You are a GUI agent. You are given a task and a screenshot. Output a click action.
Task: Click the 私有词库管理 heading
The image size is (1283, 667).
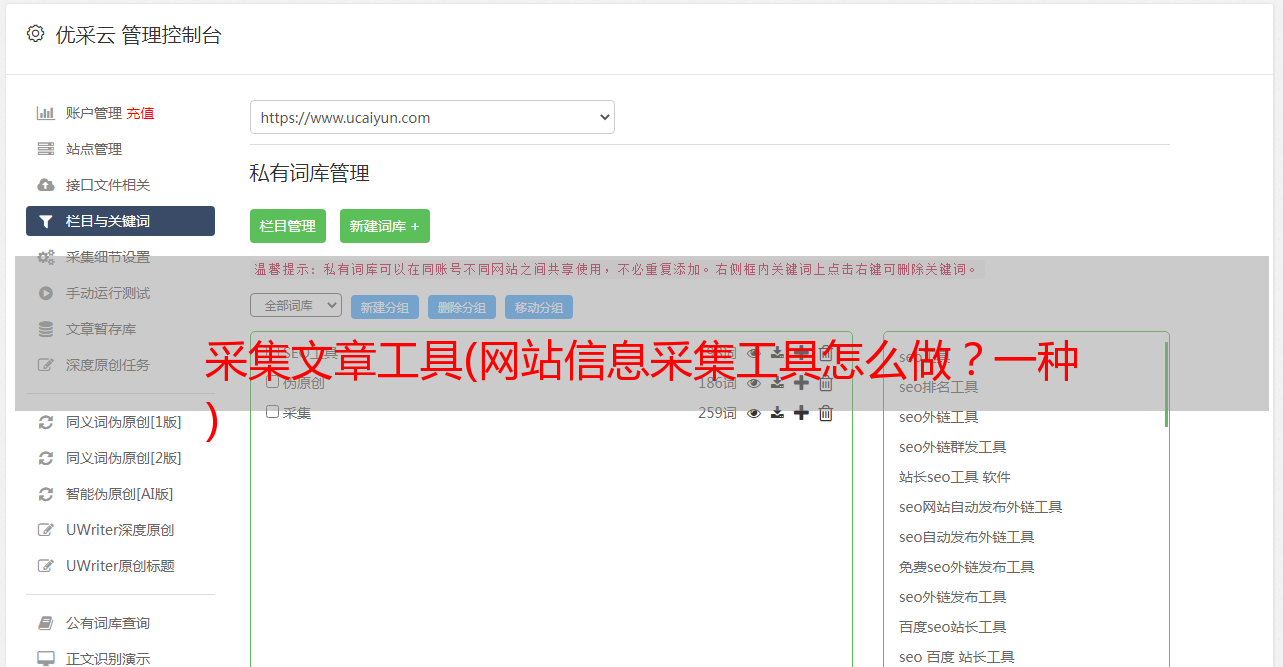pyautogui.click(x=310, y=173)
